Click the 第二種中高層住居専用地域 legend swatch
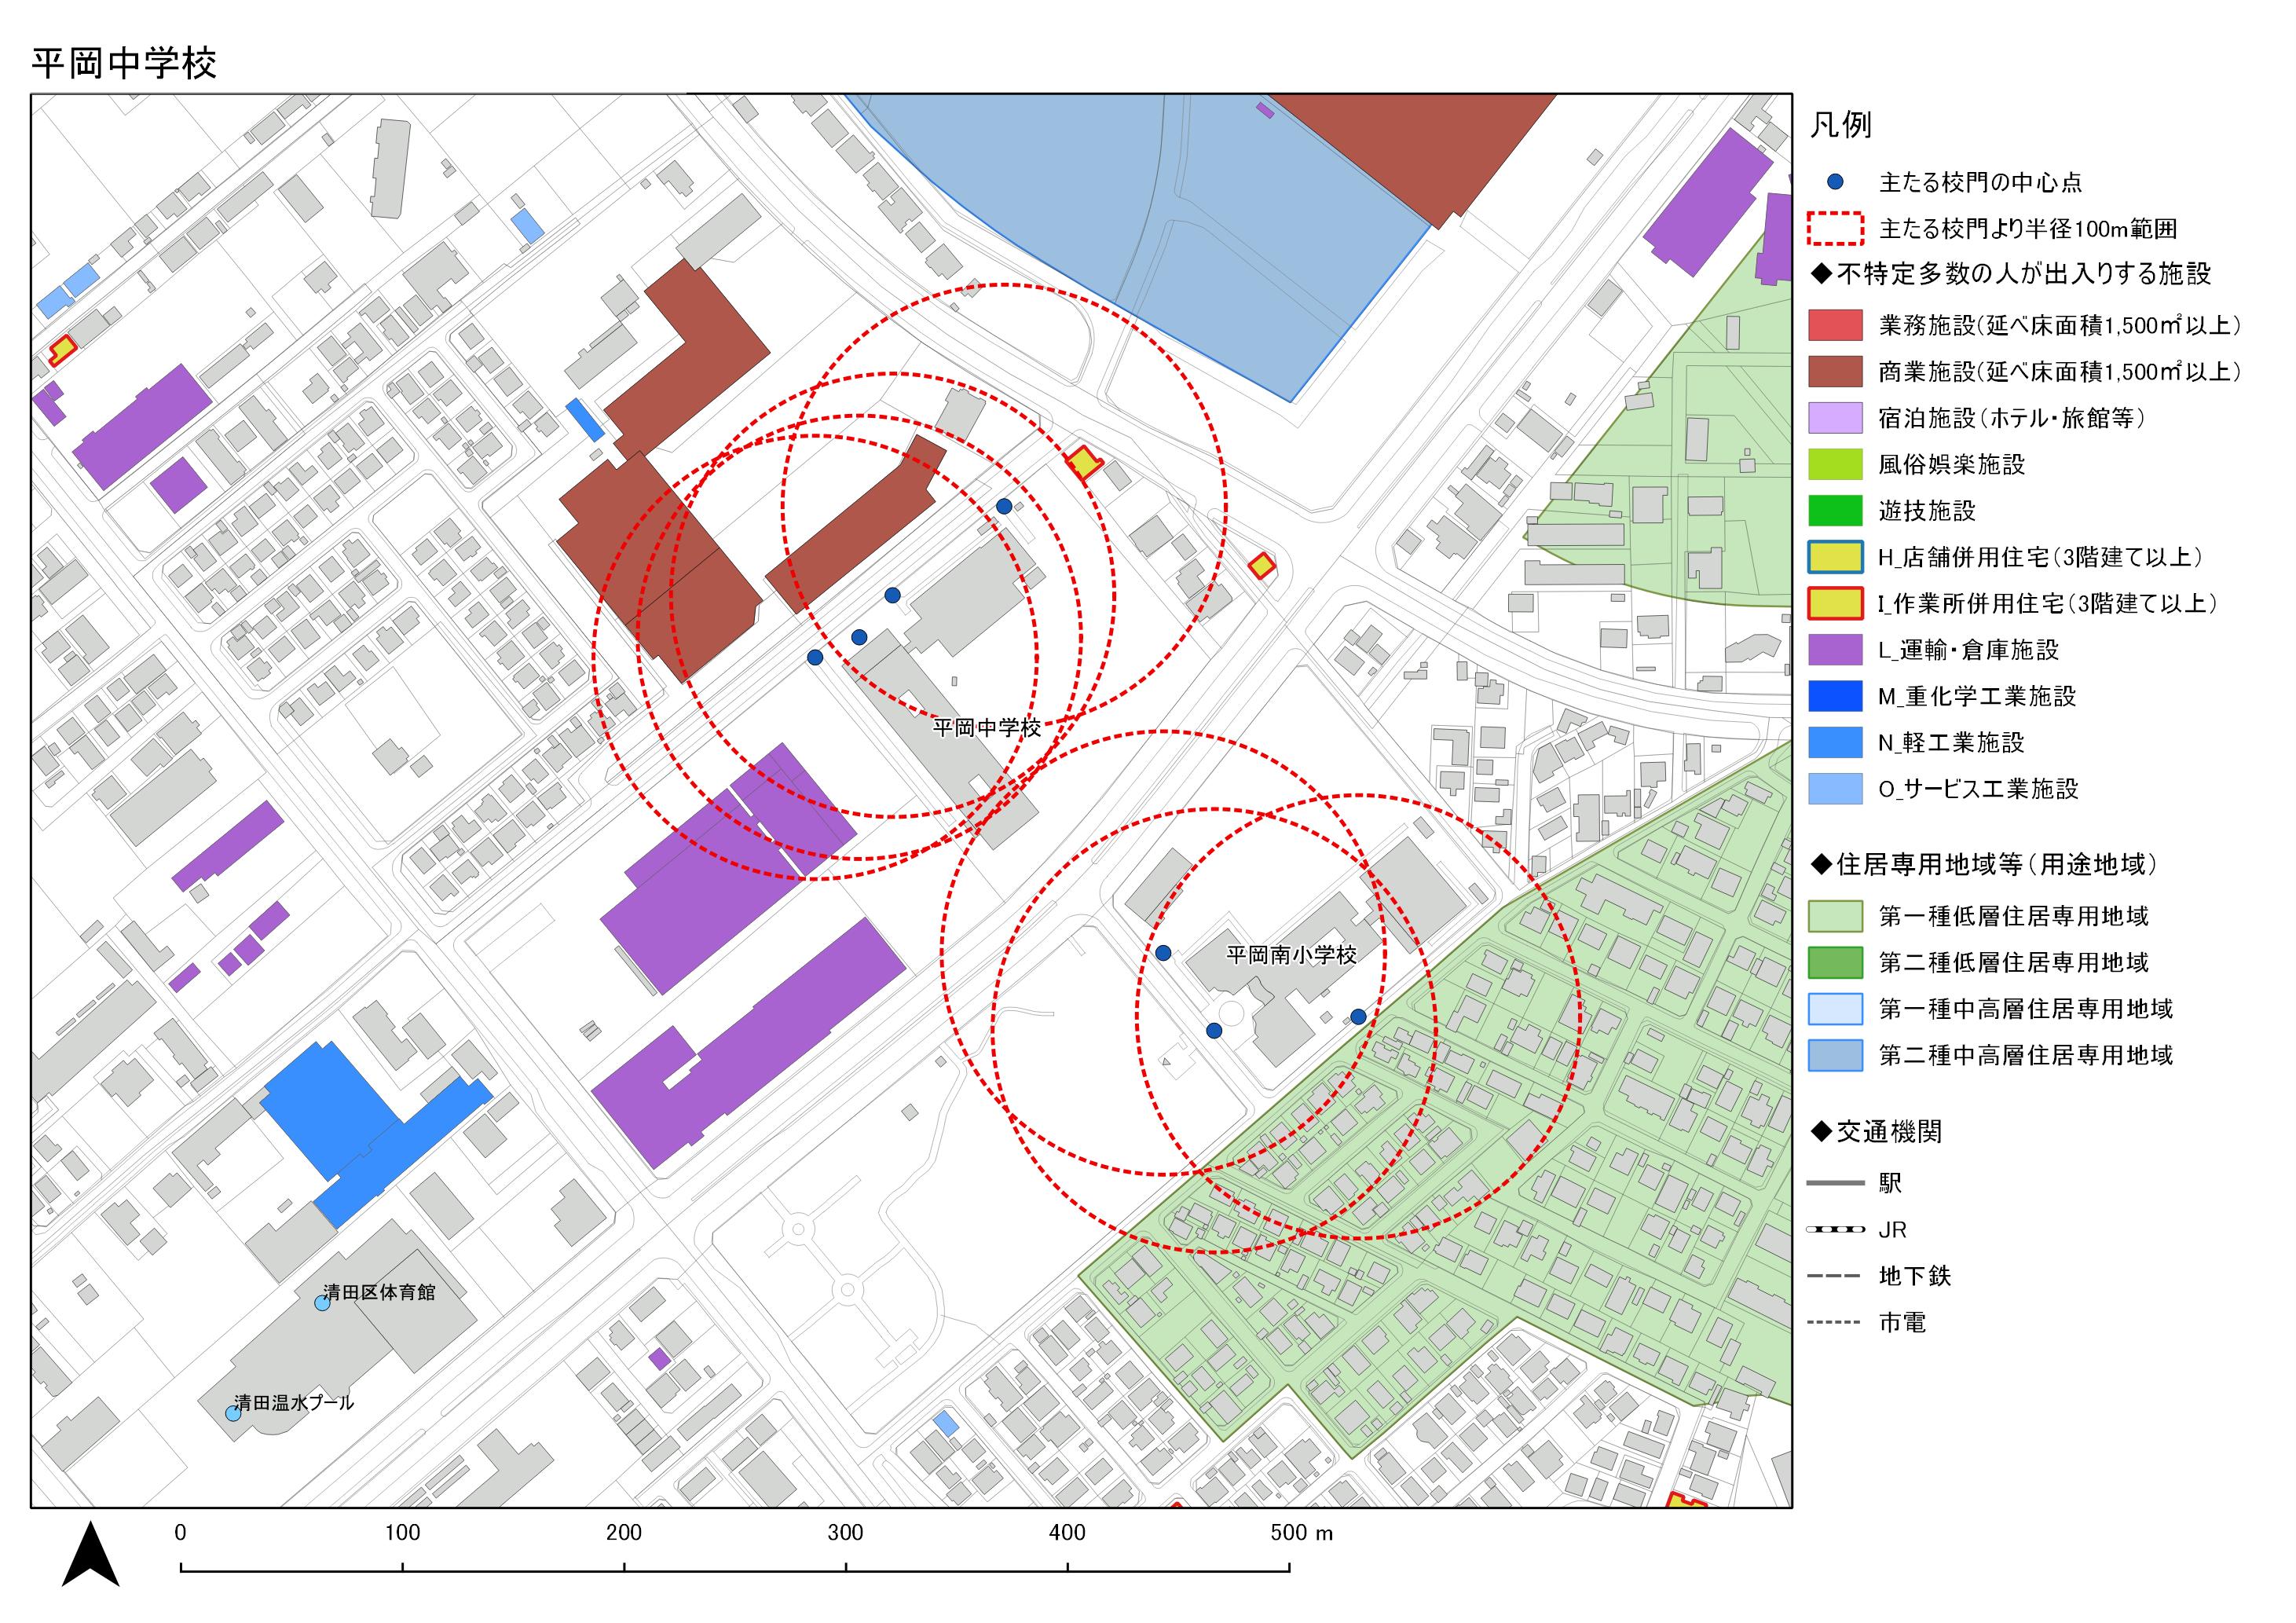 (1835, 1055)
